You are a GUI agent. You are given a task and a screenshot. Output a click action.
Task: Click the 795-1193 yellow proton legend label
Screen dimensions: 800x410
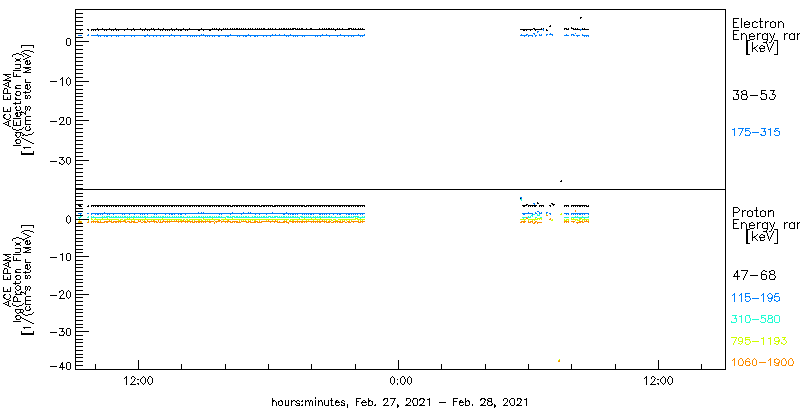(759, 341)
